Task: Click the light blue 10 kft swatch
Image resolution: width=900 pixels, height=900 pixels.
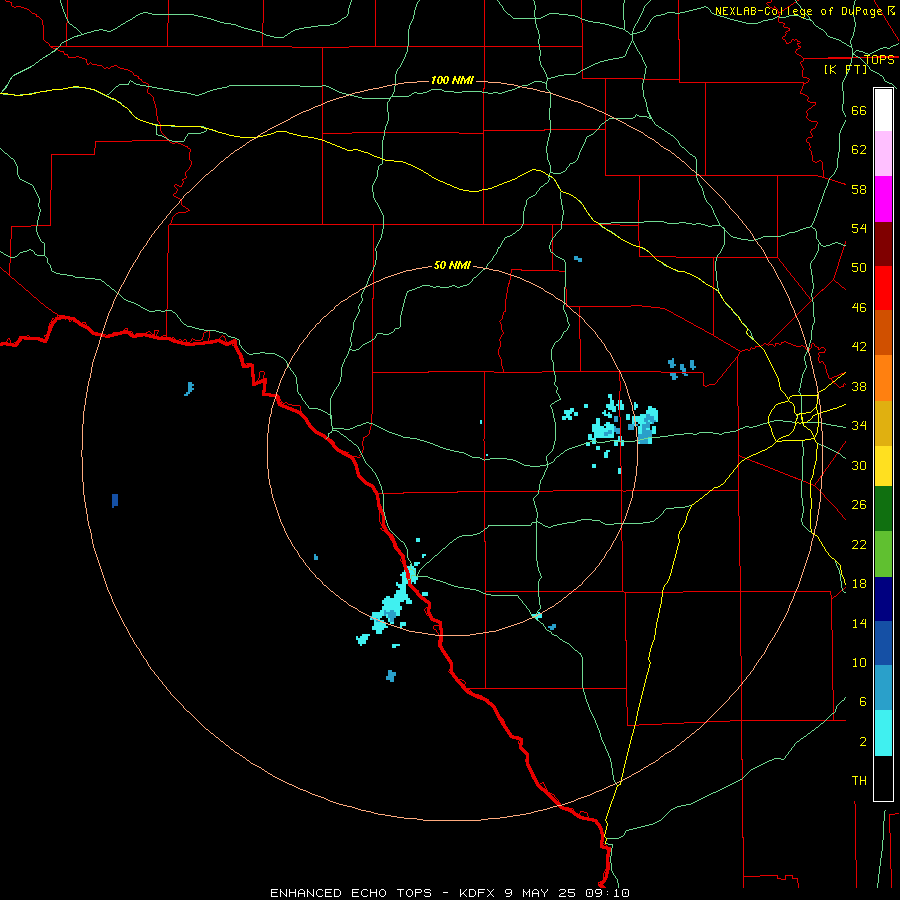Action: pyautogui.click(x=883, y=687)
